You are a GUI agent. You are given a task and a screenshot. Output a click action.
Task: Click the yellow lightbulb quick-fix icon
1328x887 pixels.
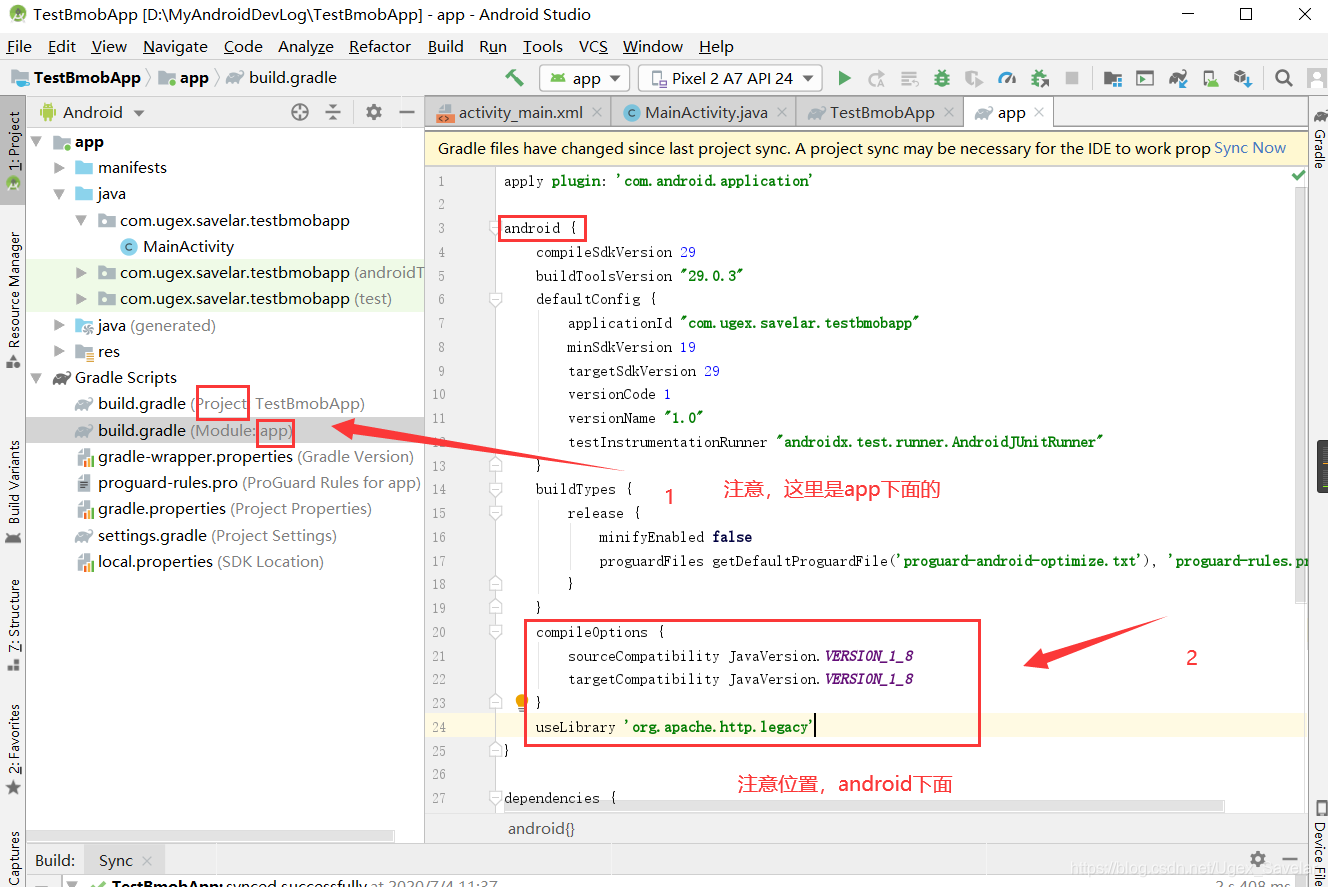pyautogui.click(x=521, y=702)
